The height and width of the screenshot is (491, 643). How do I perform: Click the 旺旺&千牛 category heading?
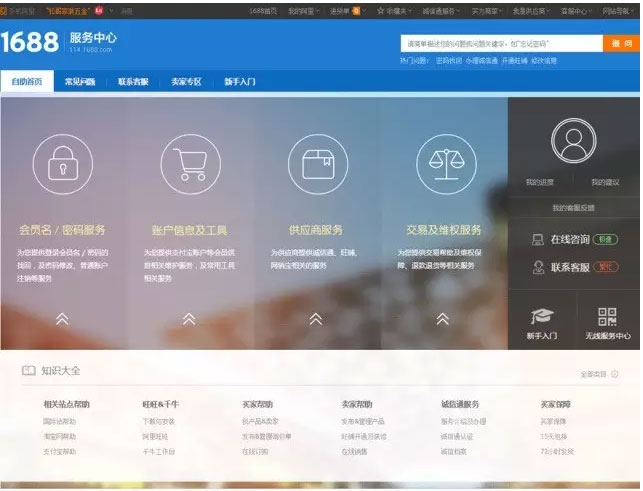[x=160, y=404]
